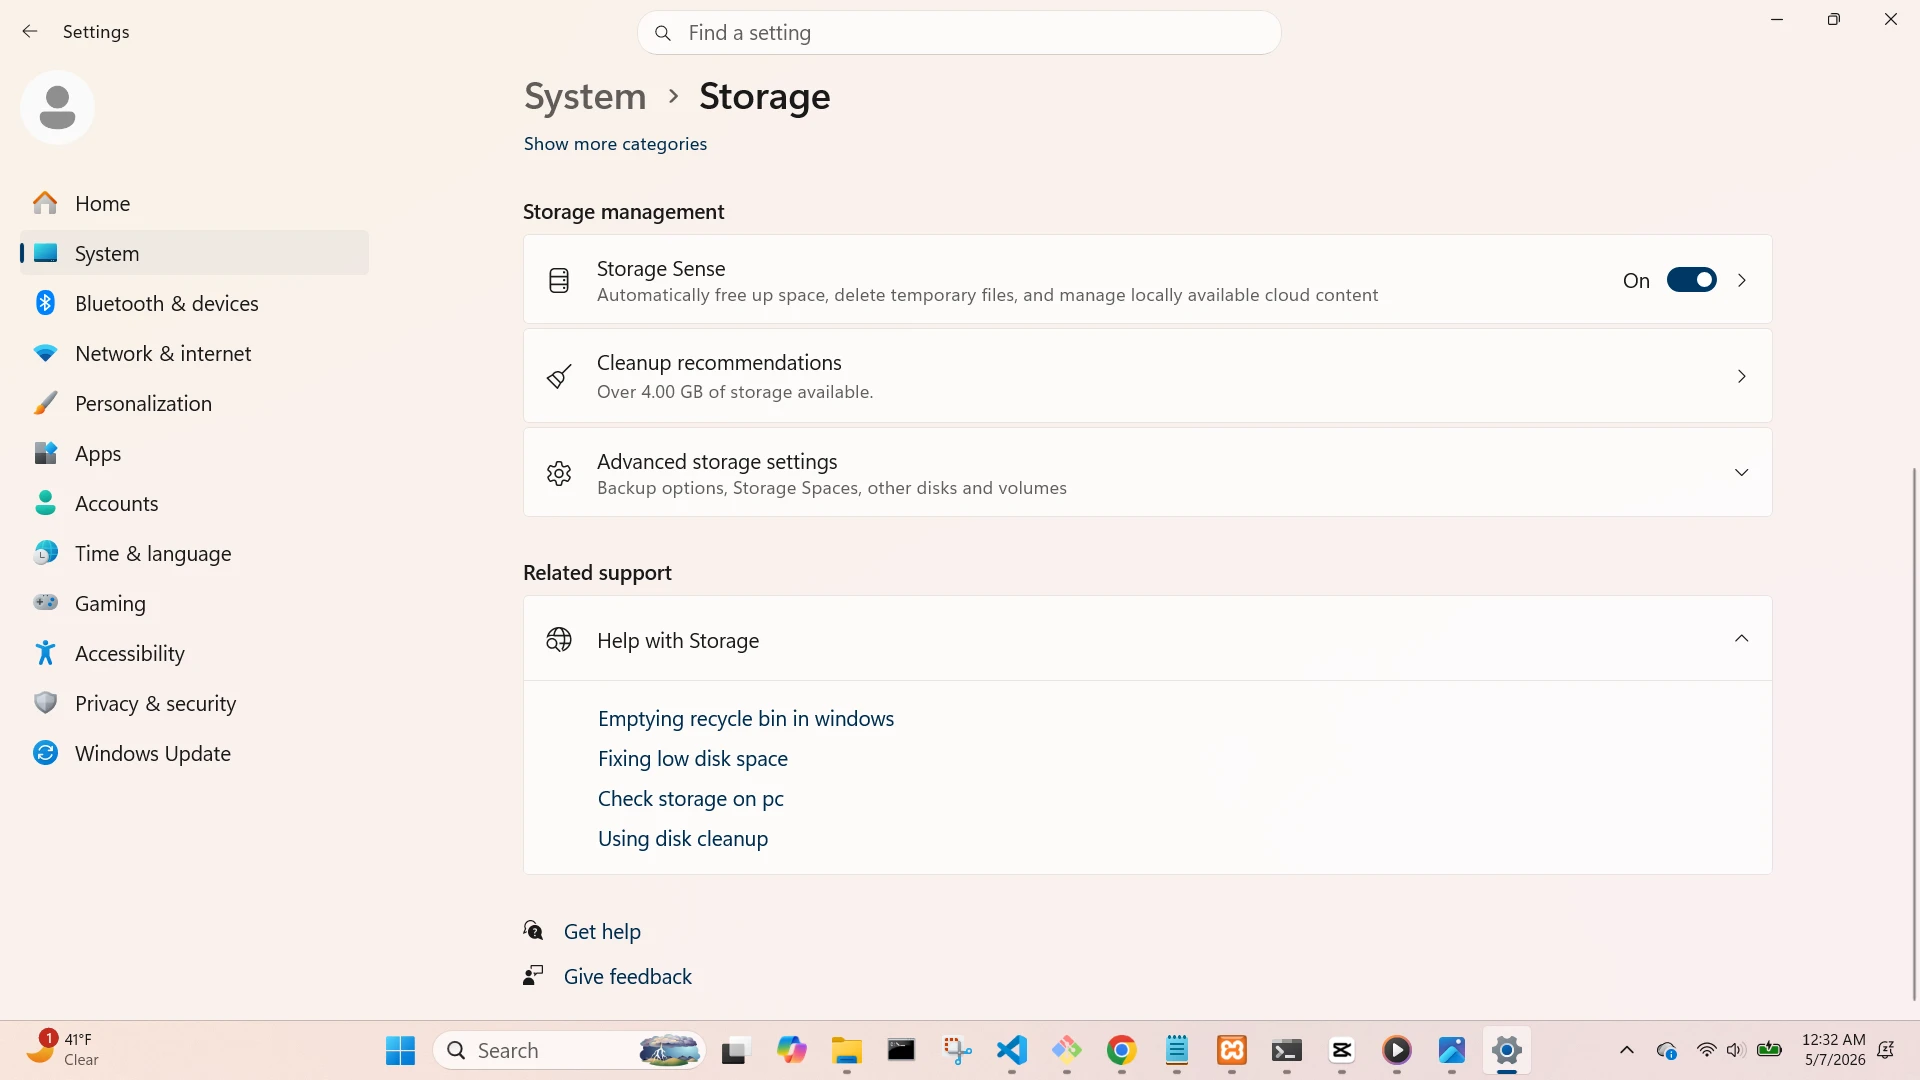The width and height of the screenshot is (1920, 1080).
Task: Open Time & language settings
Action: pyautogui.click(x=194, y=553)
